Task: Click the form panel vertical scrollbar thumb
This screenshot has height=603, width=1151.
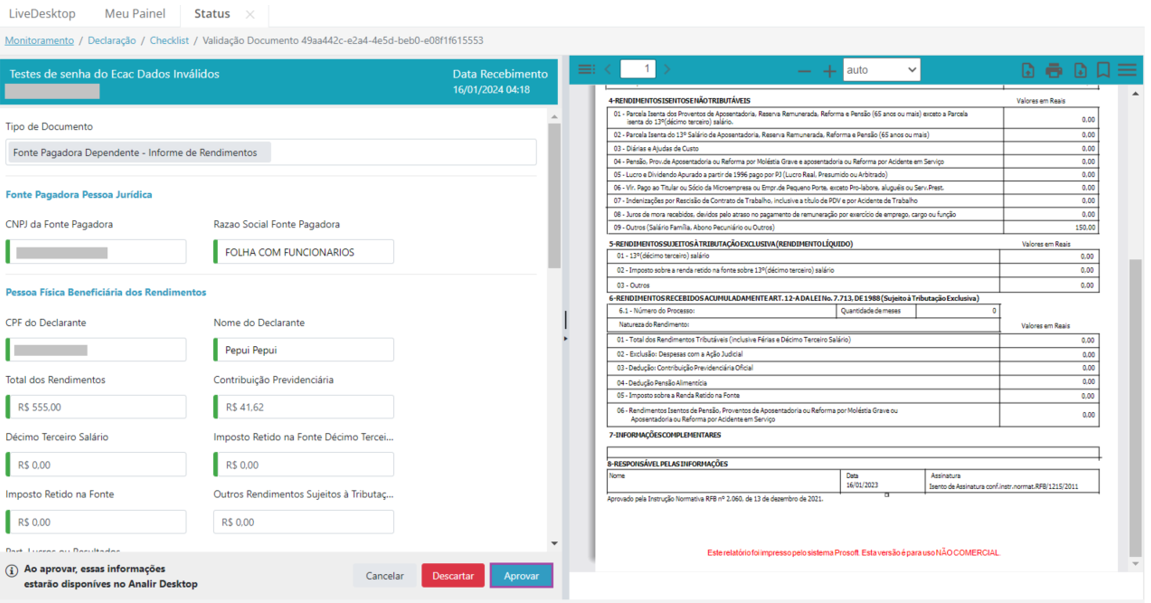Action: pos(554,196)
